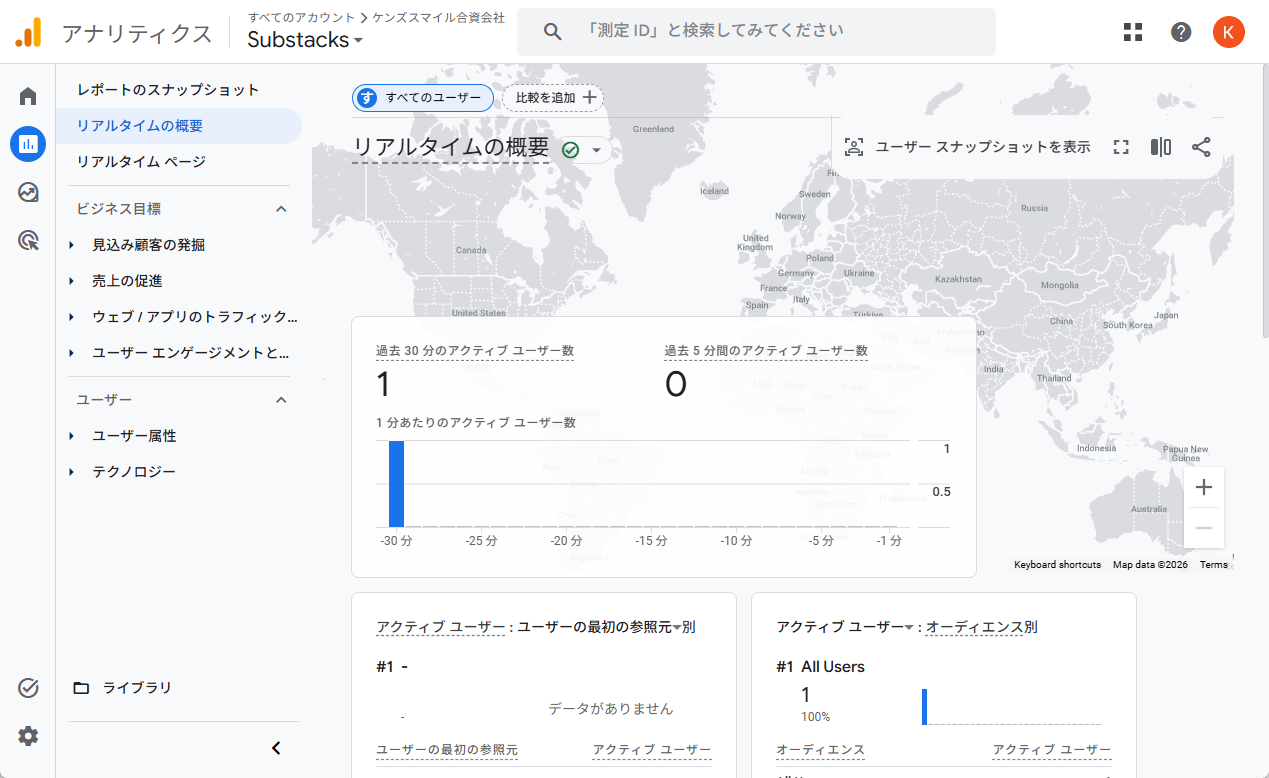Click アクティブ ユーザー header in referrer table
This screenshot has height=778, width=1269.
652,750
